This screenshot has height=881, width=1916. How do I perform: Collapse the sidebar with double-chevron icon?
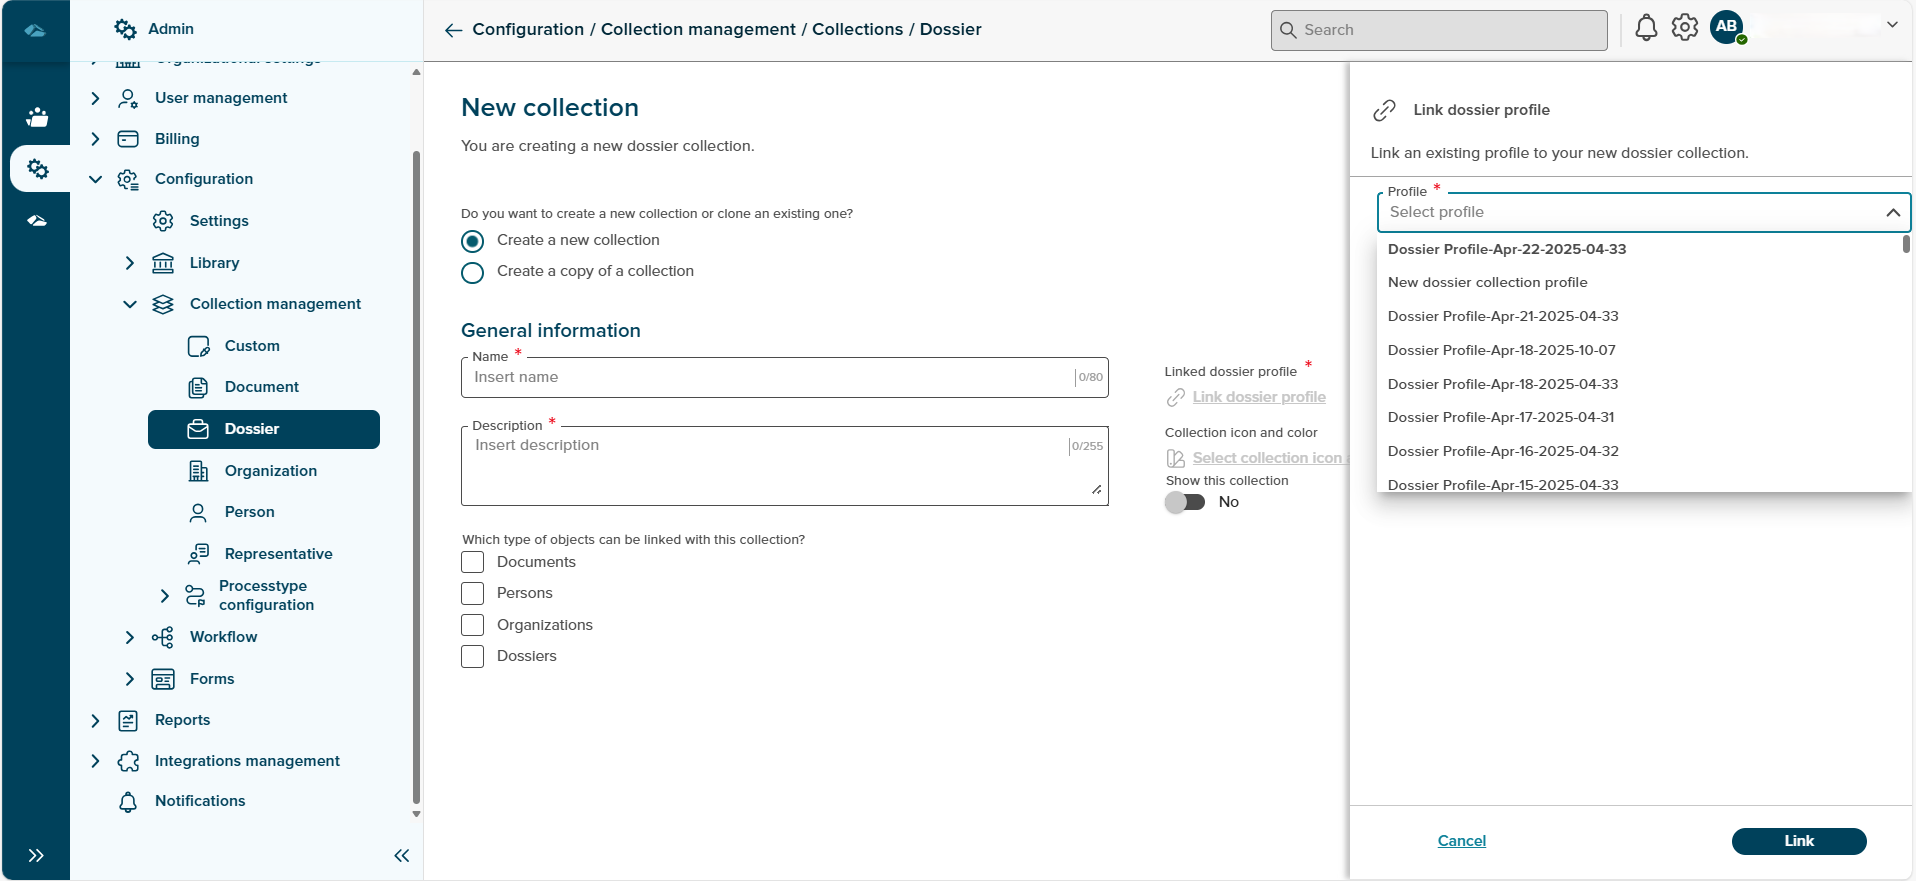(402, 855)
